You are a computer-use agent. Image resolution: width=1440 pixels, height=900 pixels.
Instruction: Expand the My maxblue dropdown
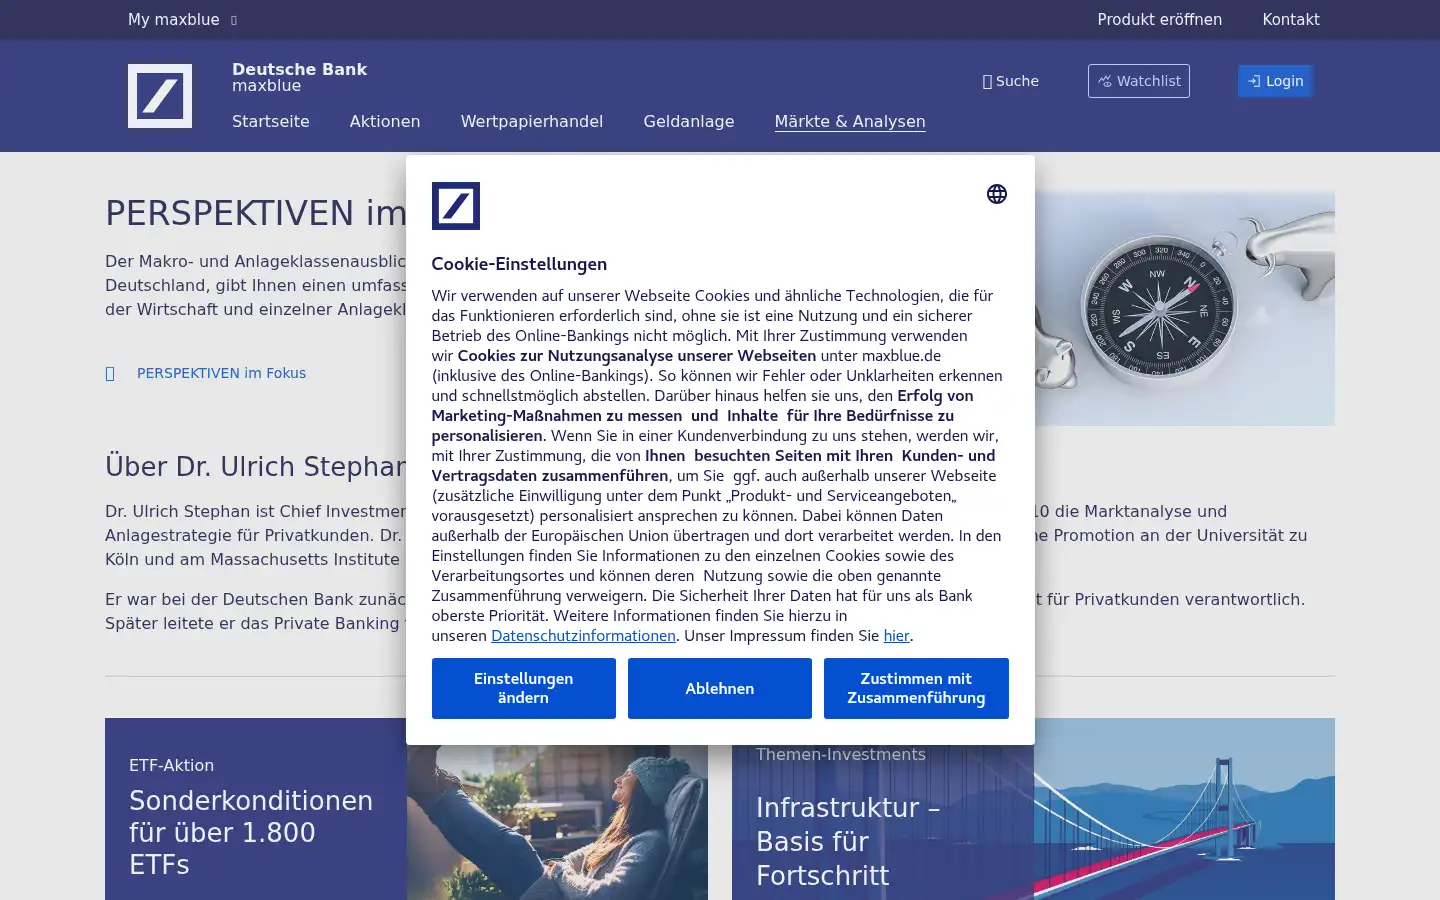[183, 19]
